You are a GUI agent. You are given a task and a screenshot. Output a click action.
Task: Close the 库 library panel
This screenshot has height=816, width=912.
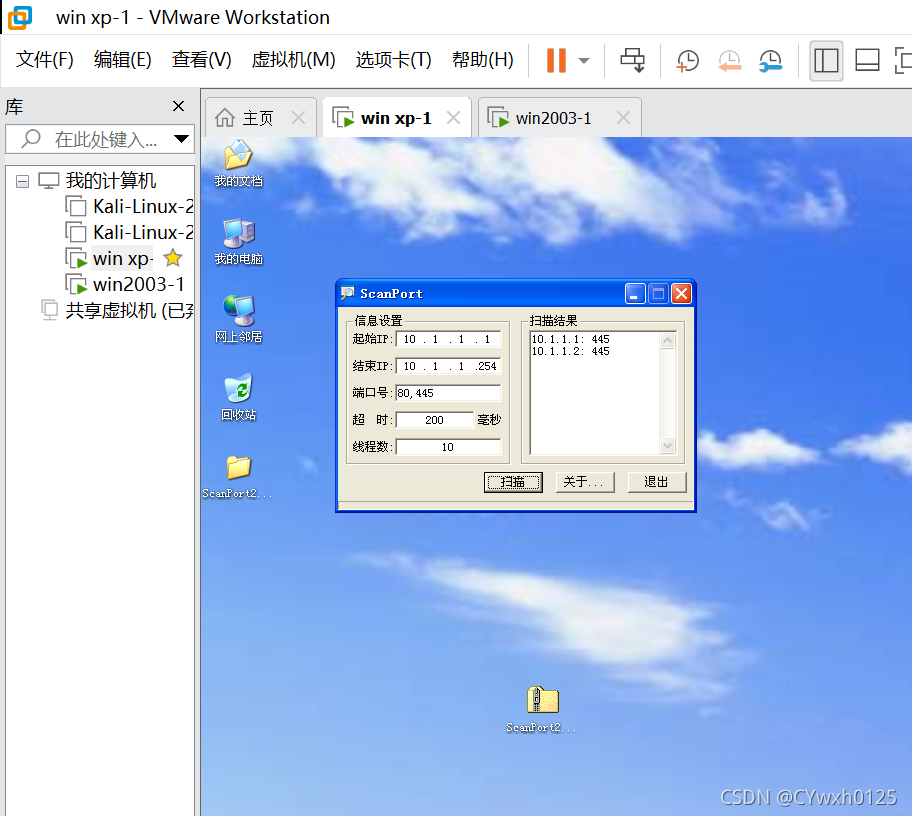pos(179,106)
